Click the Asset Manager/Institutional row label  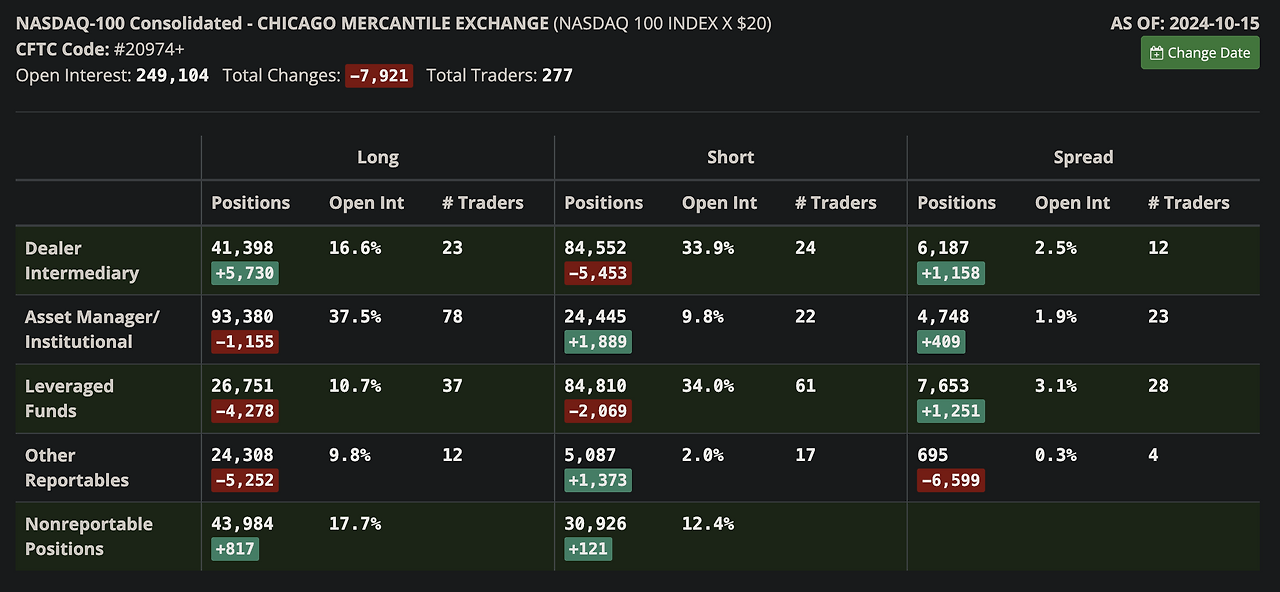[x=92, y=329]
